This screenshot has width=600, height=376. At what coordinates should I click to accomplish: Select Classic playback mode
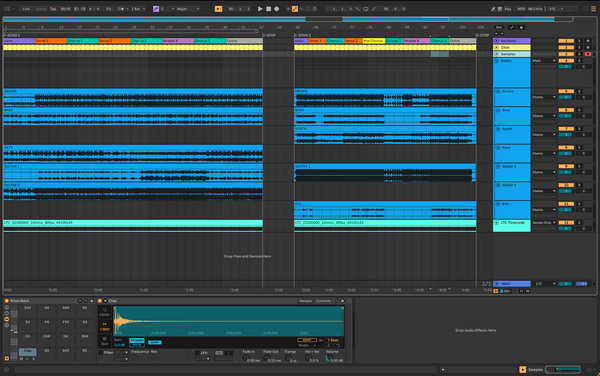point(104,312)
